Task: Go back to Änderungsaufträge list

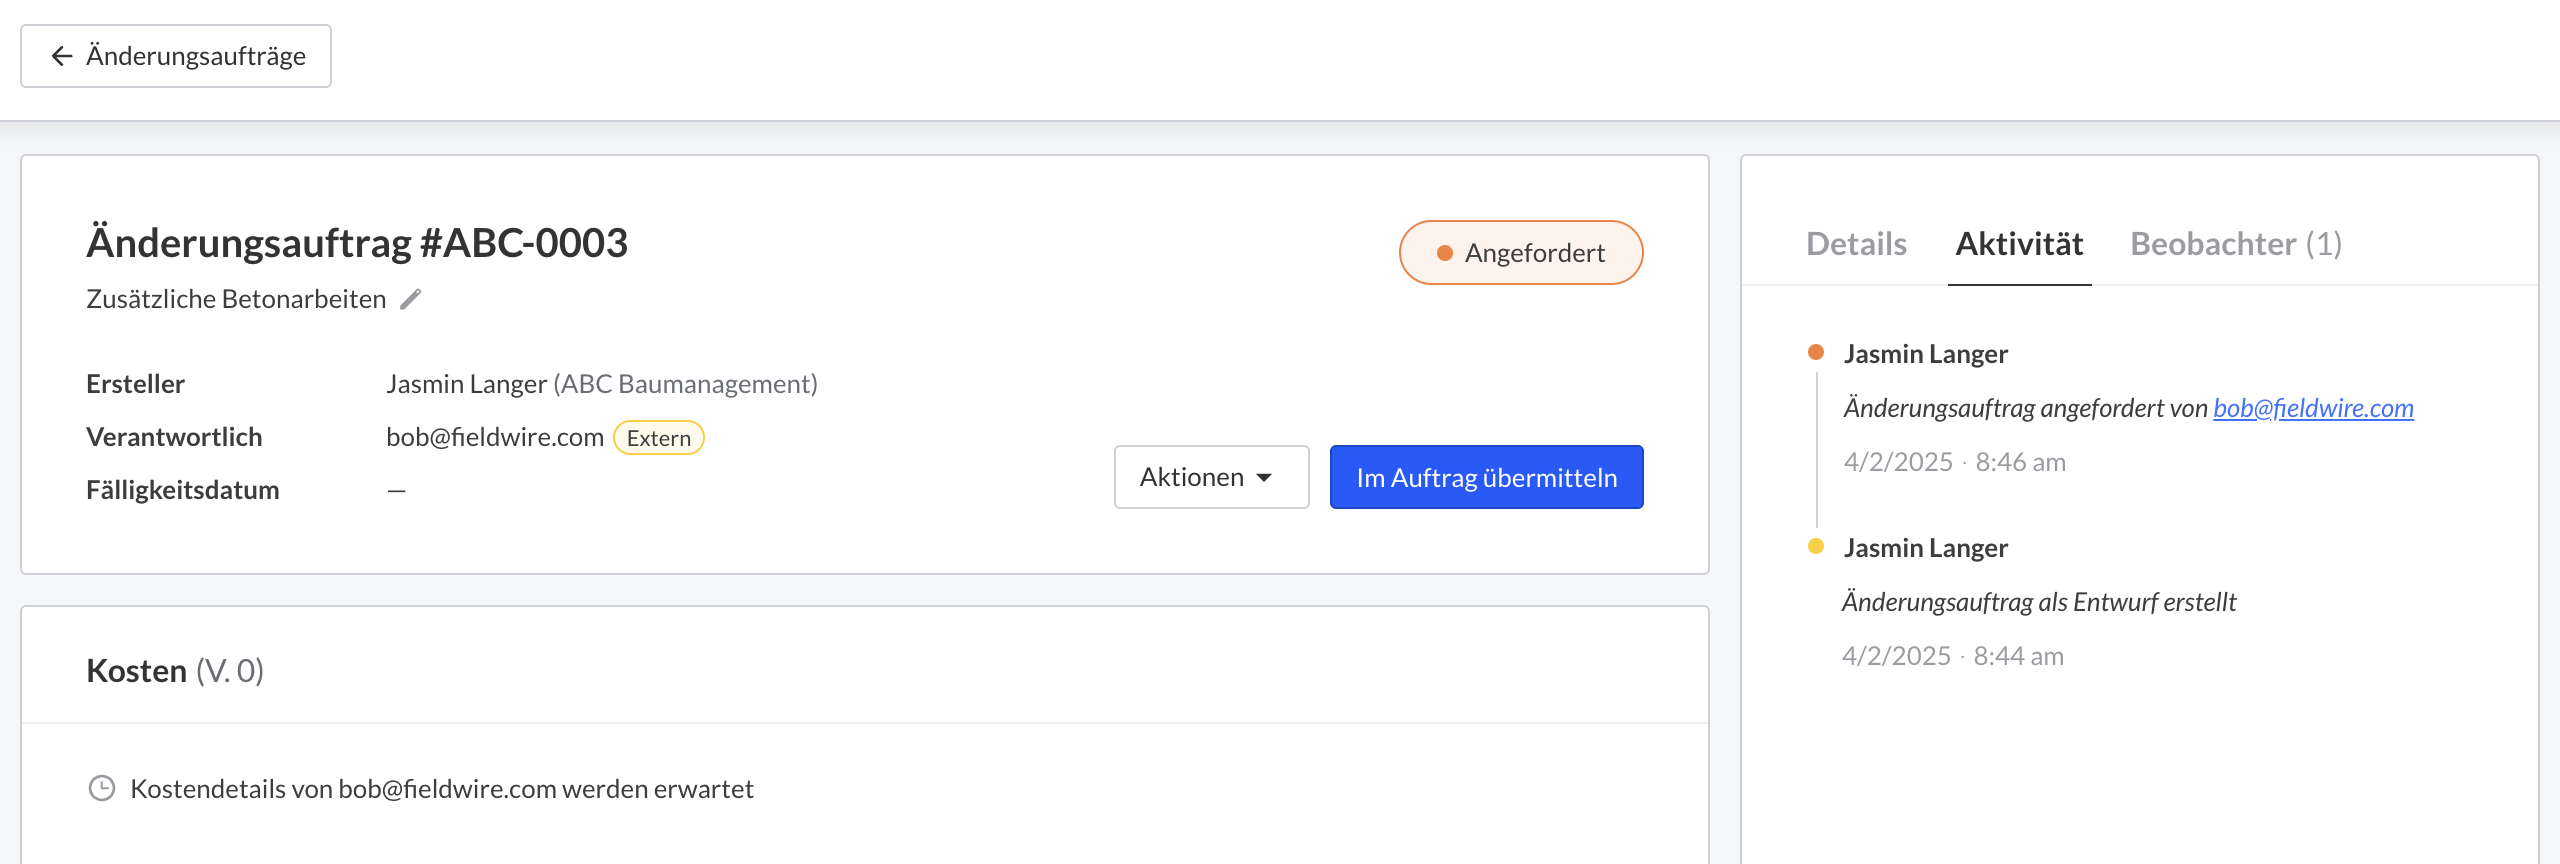Action: [x=176, y=56]
